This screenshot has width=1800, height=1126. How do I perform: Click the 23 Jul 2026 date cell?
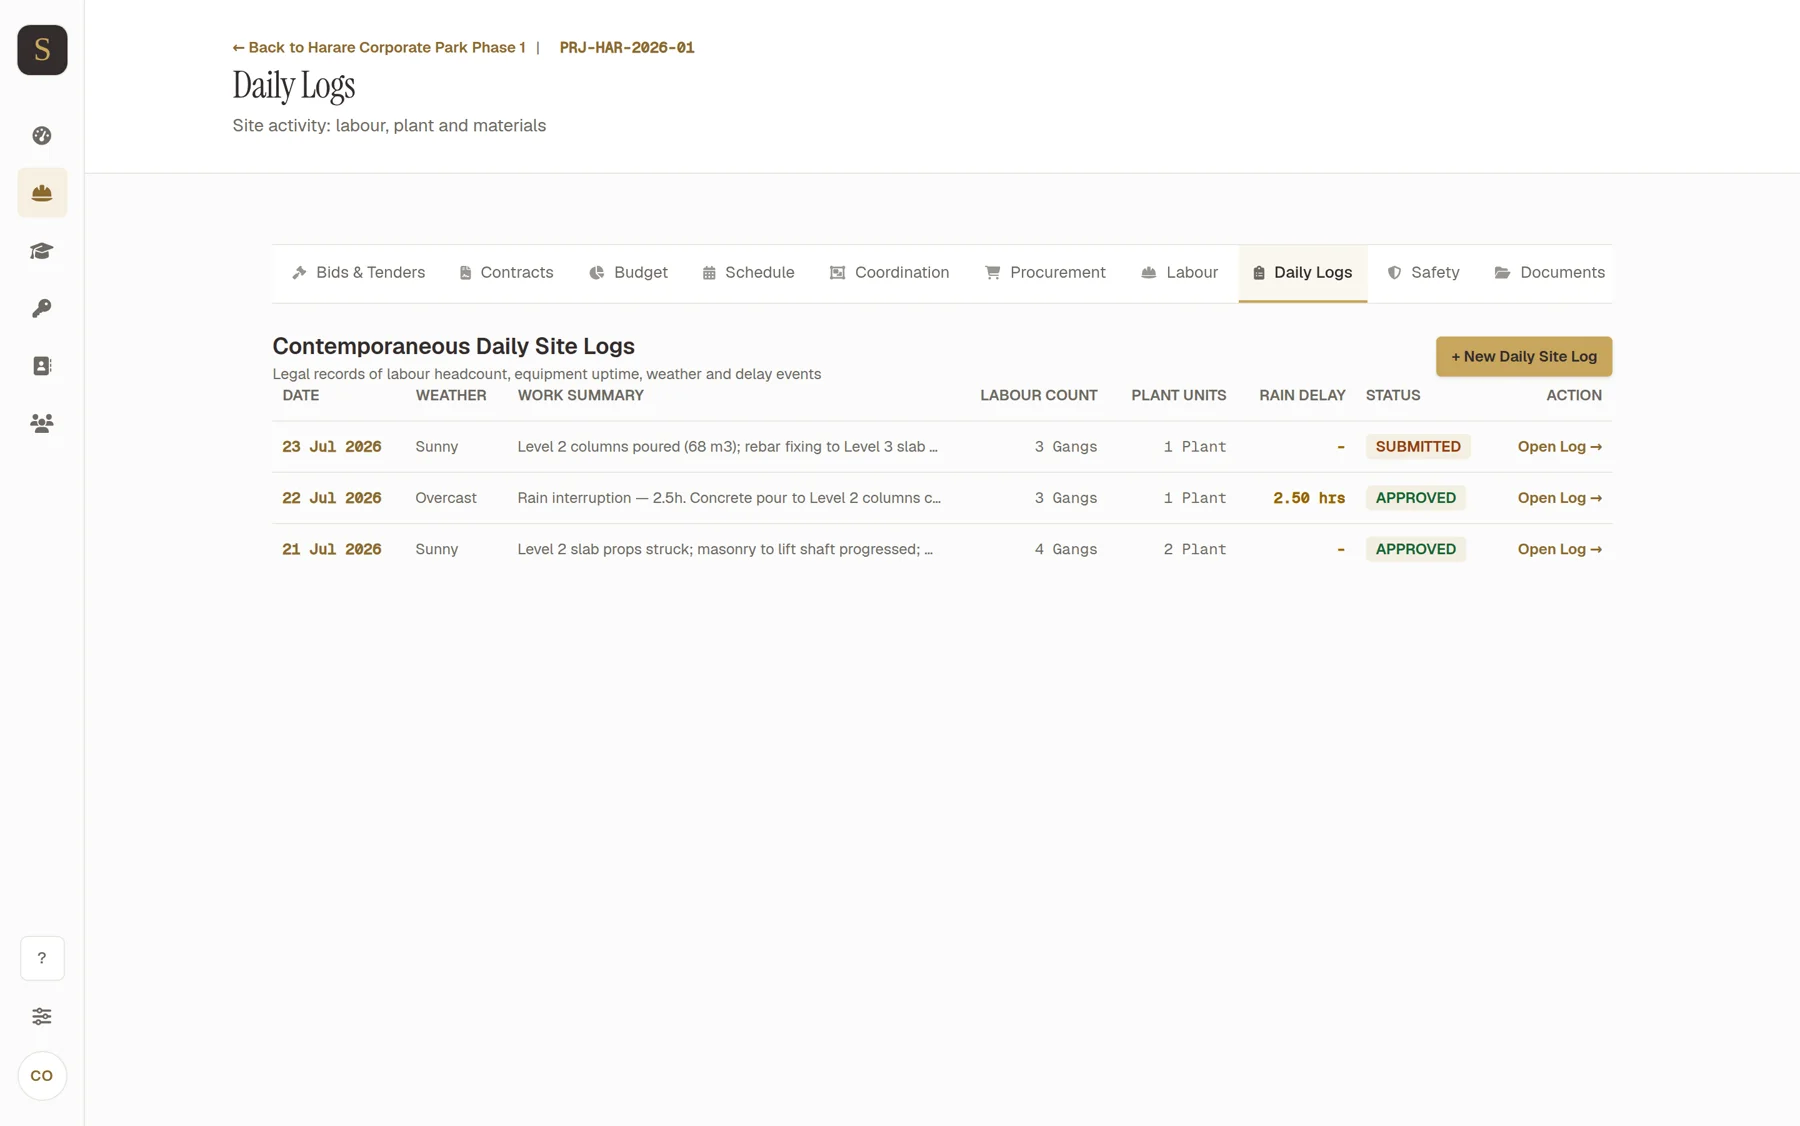tap(332, 447)
